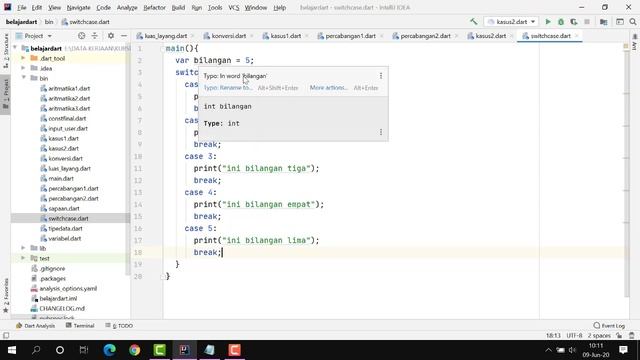Collapse the belajardart root folder
The height and width of the screenshot is (360, 640).
click(x=15, y=48)
